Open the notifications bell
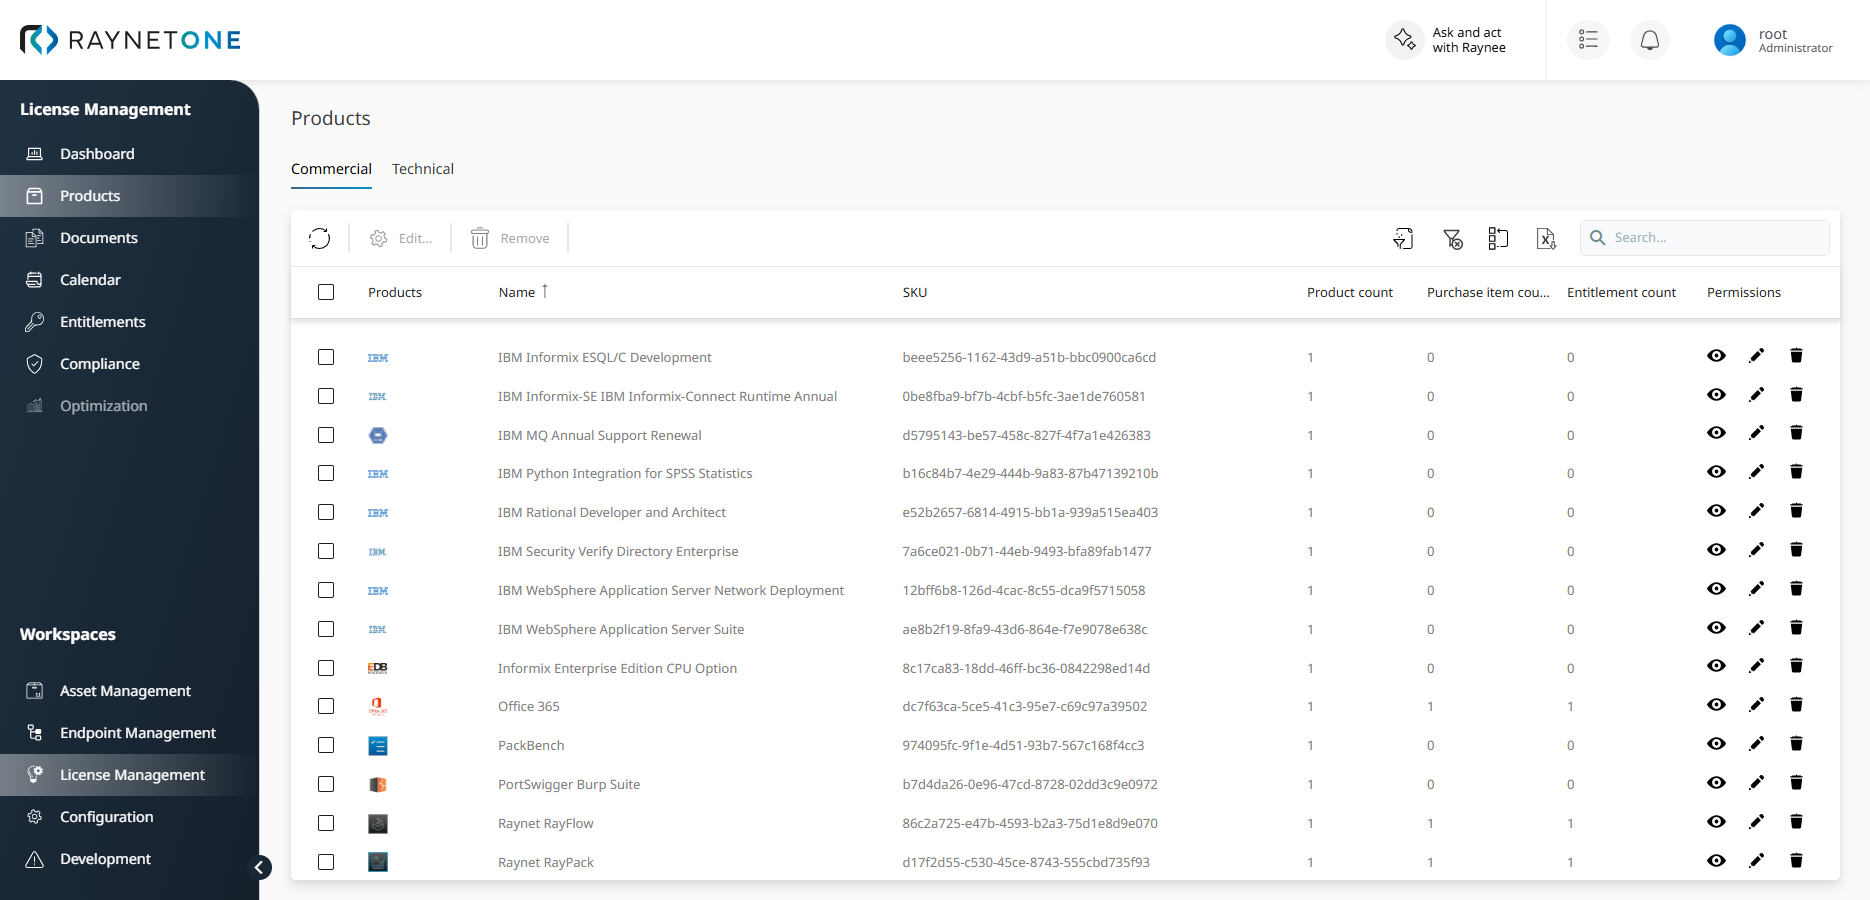Viewport: 1870px width, 900px height. [x=1650, y=40]
